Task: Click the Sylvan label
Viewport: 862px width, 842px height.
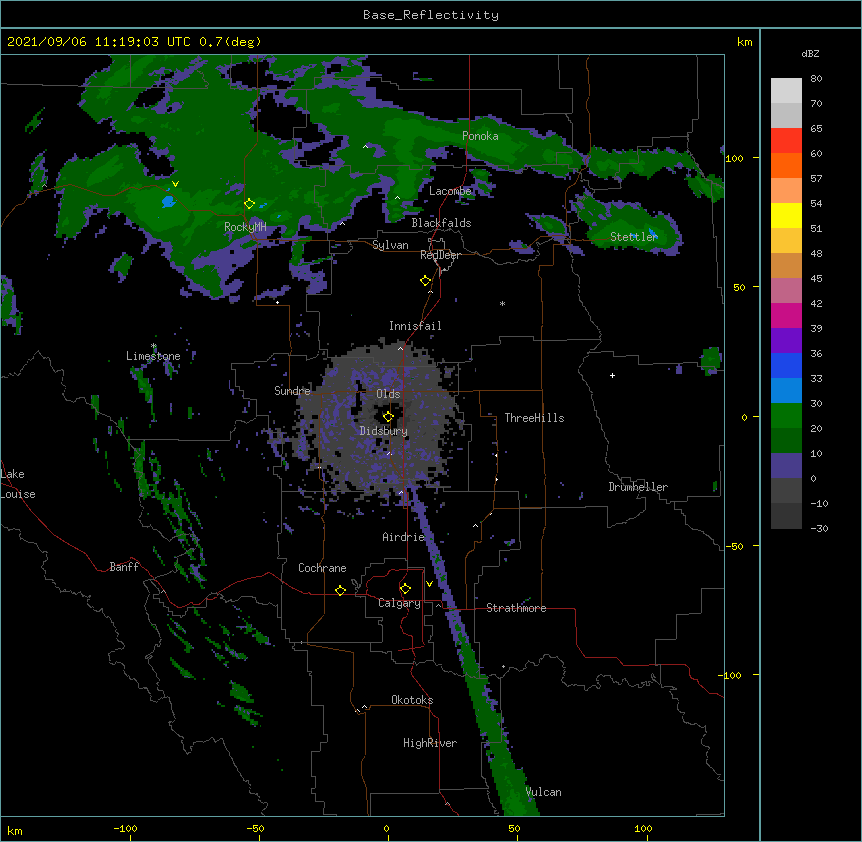Action: pos(390,245)
